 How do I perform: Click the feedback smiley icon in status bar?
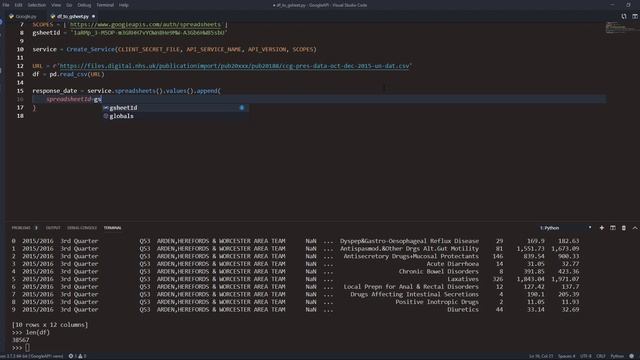632,356
